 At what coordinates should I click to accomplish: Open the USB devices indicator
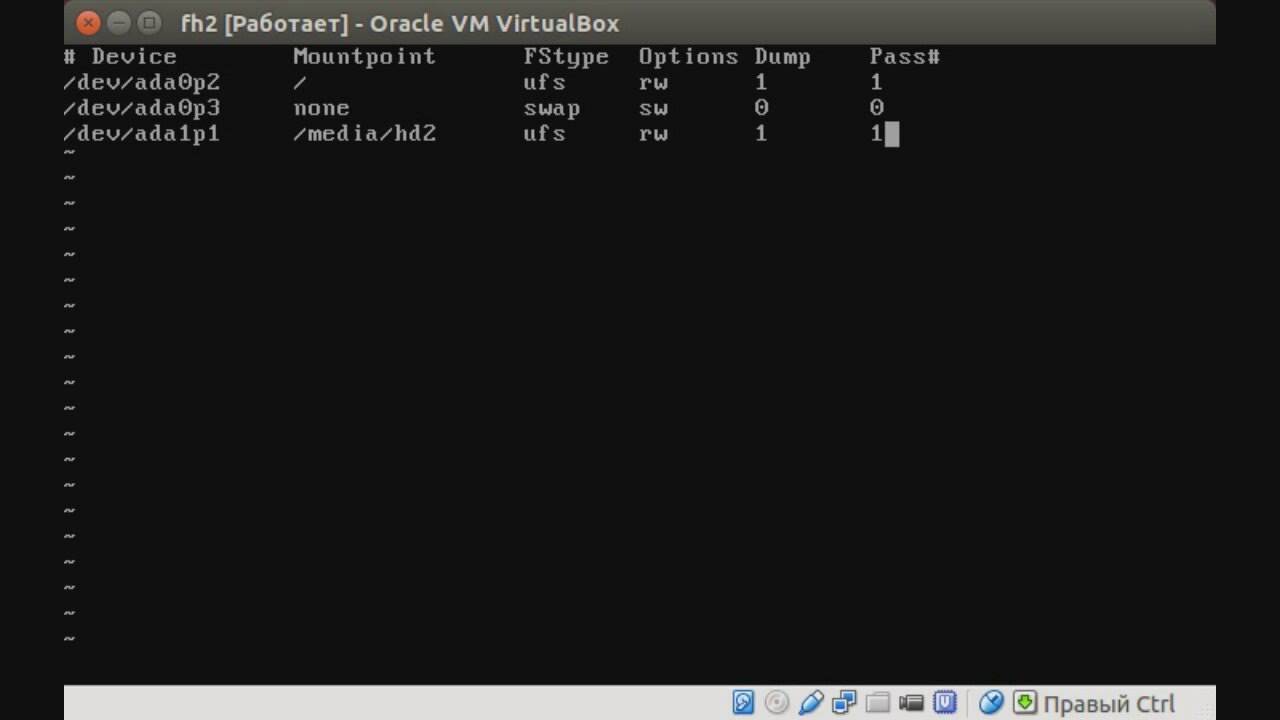[811, 703]
